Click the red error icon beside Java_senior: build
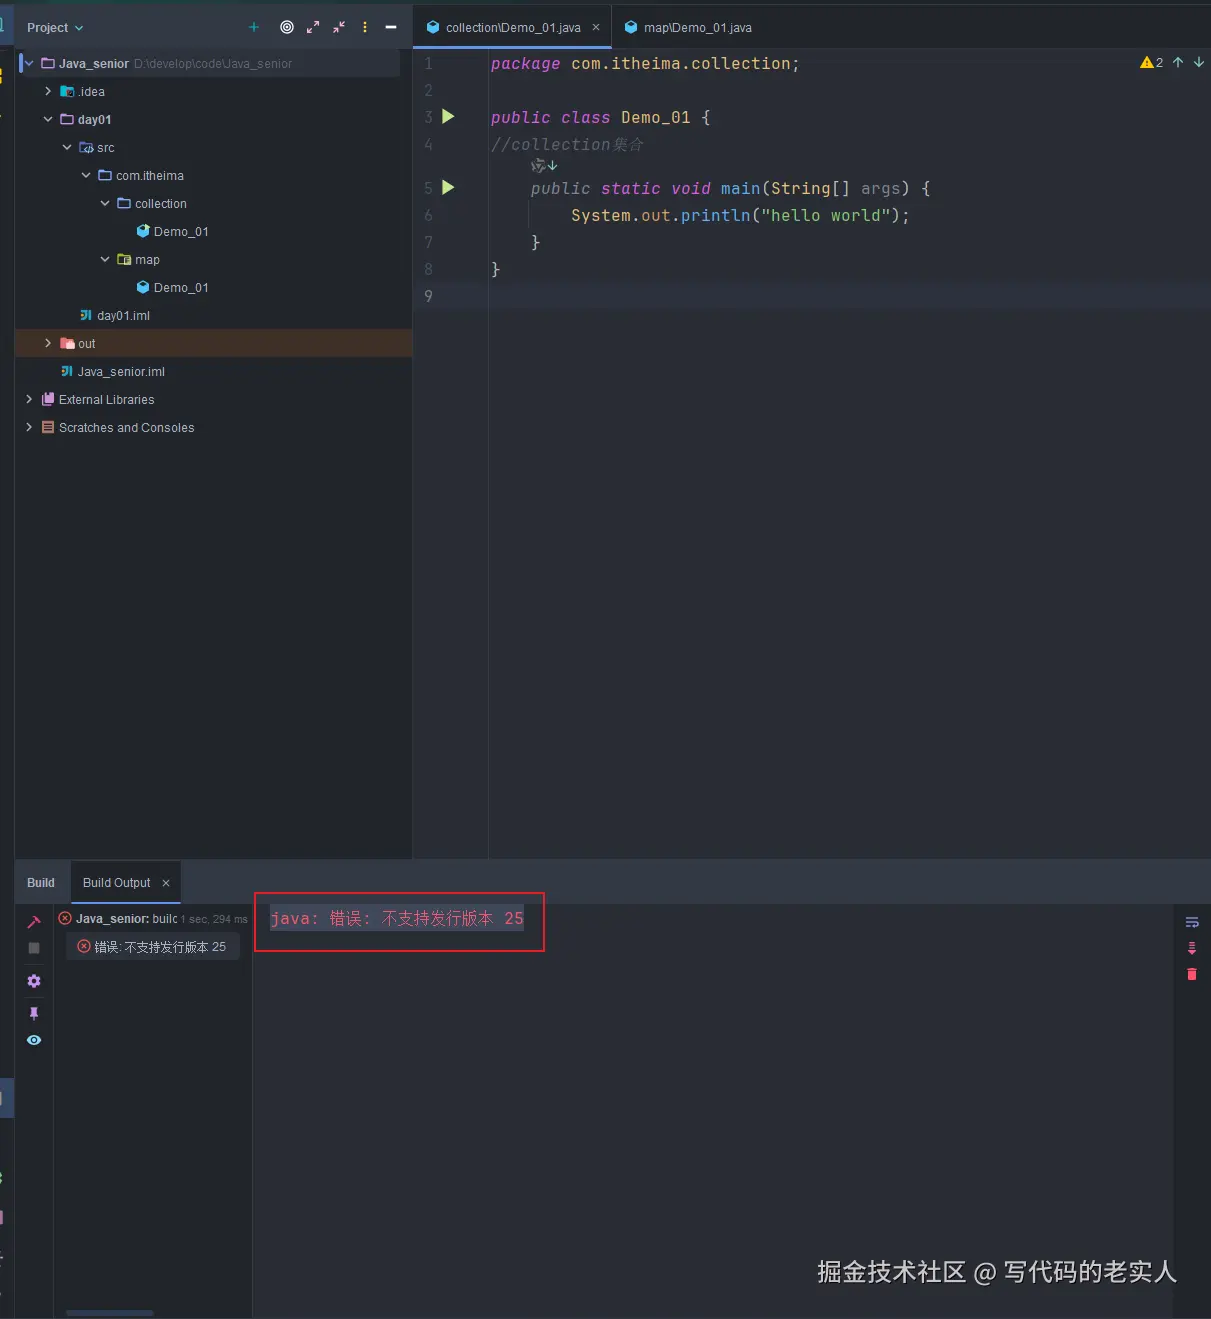Screen dimensions: 1211x1319 coord(65,918)
